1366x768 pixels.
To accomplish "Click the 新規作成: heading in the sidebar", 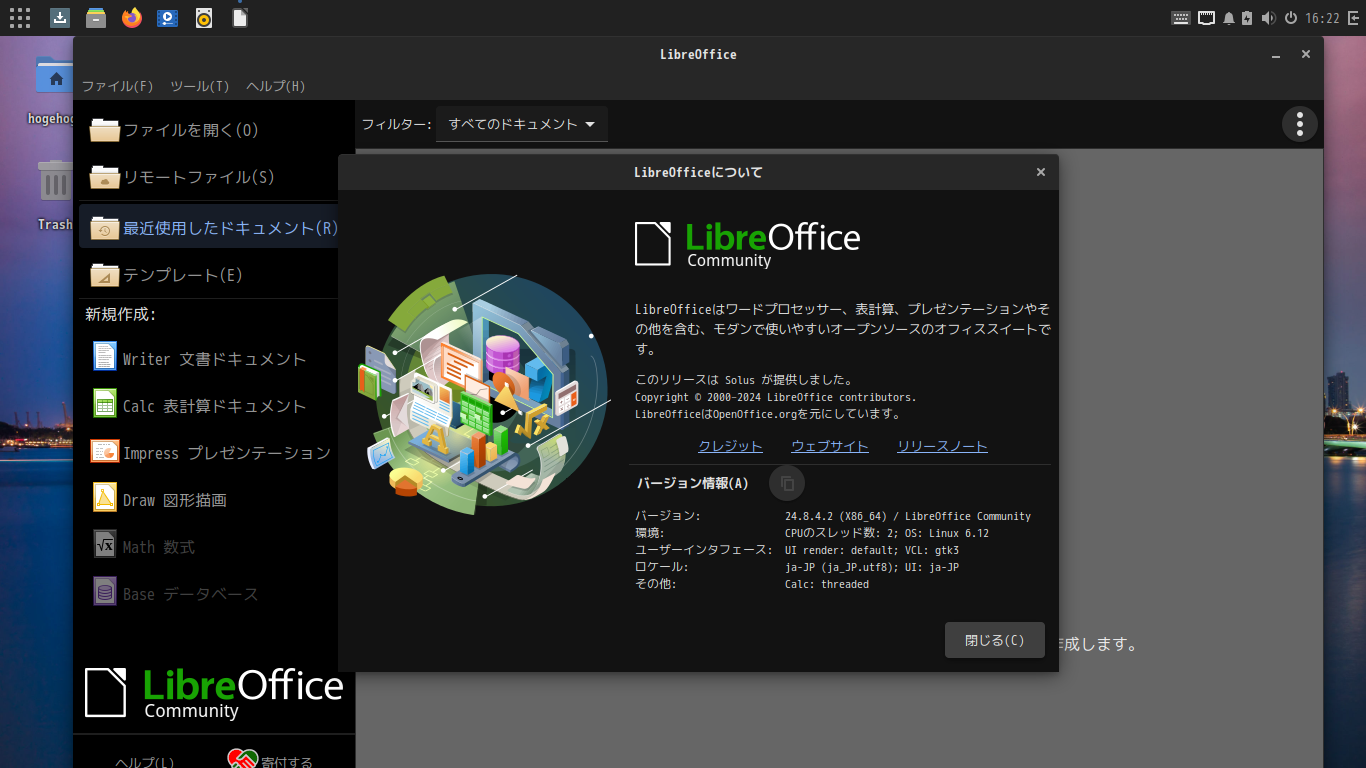I will (x=120, y=314).
